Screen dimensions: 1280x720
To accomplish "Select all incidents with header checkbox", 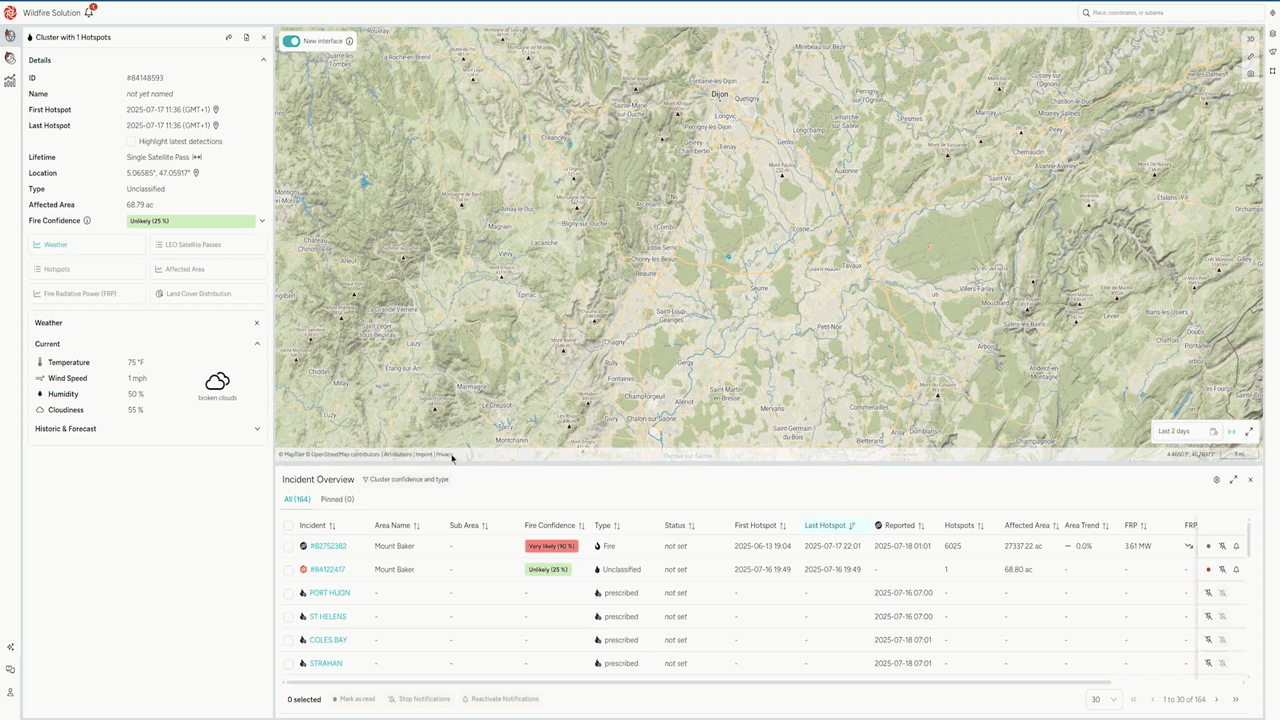I will (x=289, y=525).
